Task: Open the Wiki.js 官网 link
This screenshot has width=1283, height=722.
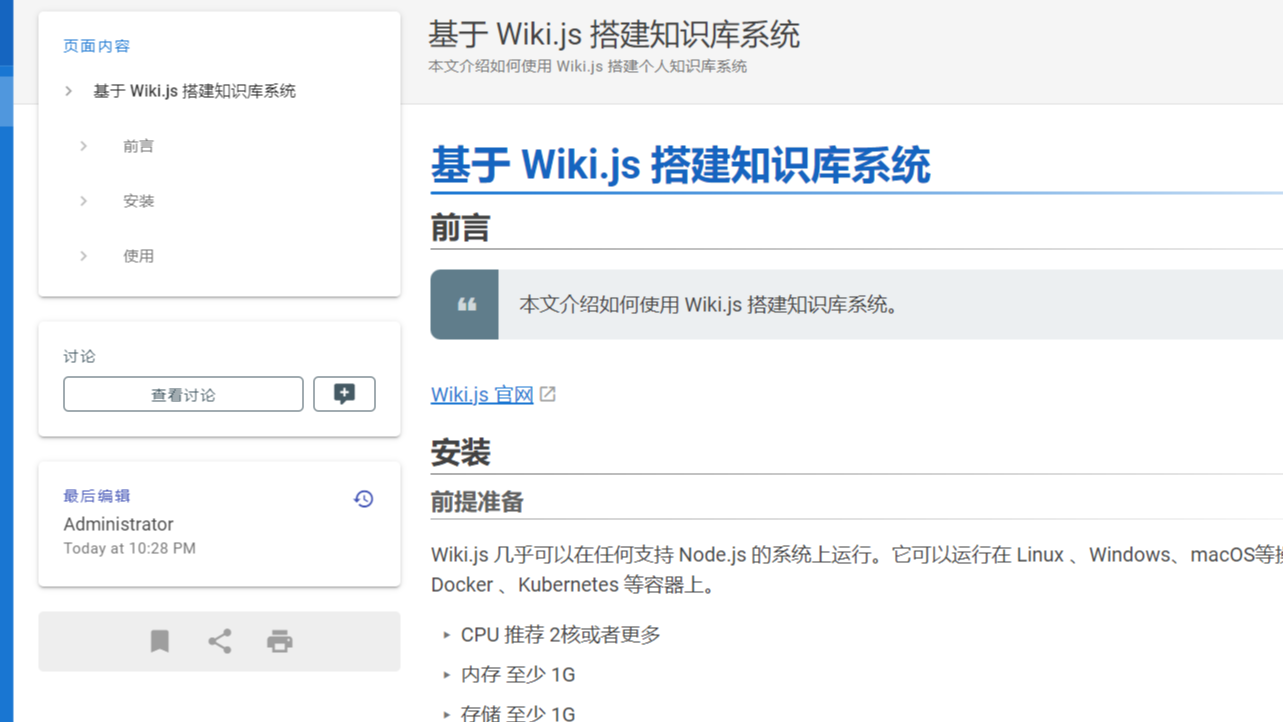Action: tap(482, 394)
